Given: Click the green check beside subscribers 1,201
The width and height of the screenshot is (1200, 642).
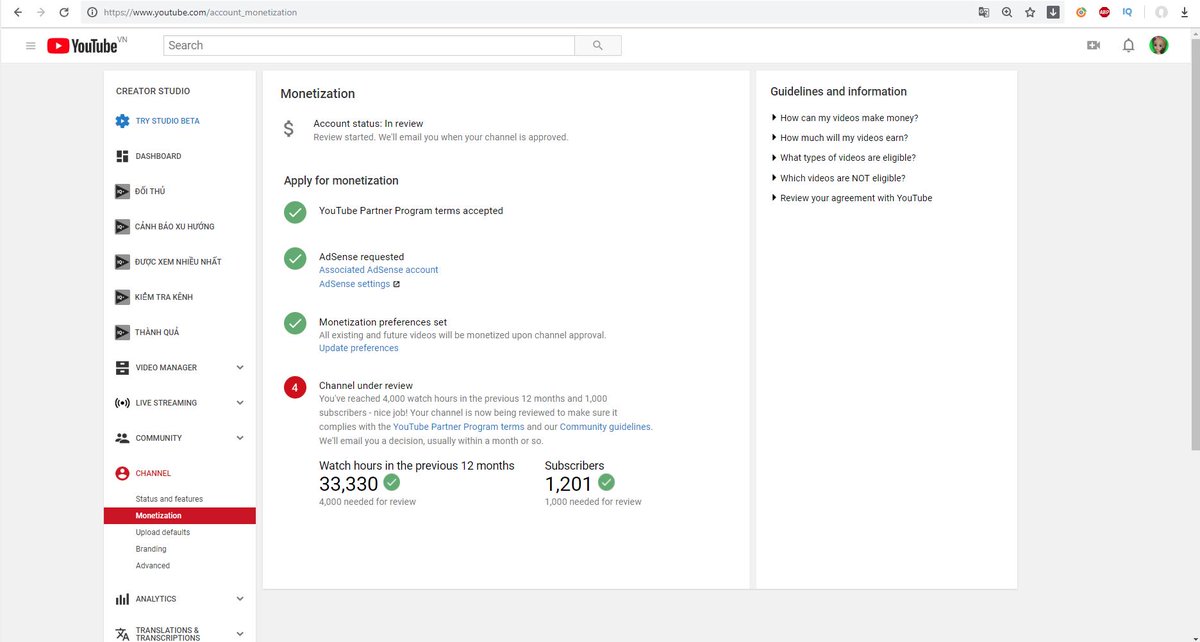Looking at the screenshot, I should pos(606,482).
